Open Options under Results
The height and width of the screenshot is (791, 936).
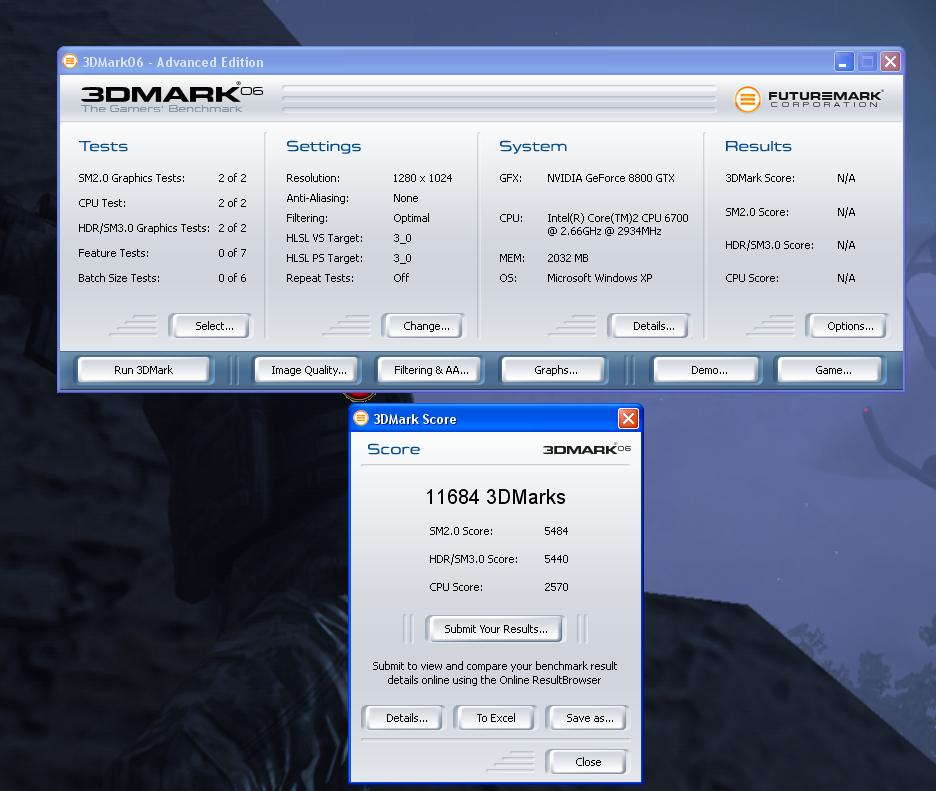(x=849, y=326)
